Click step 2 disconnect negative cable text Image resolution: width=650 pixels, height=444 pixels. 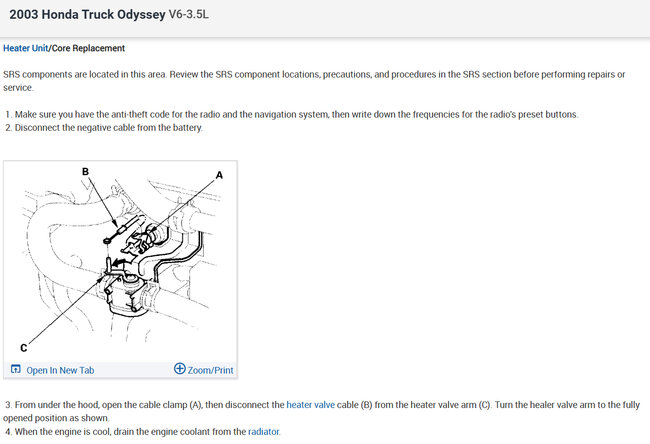coord(104,128)
